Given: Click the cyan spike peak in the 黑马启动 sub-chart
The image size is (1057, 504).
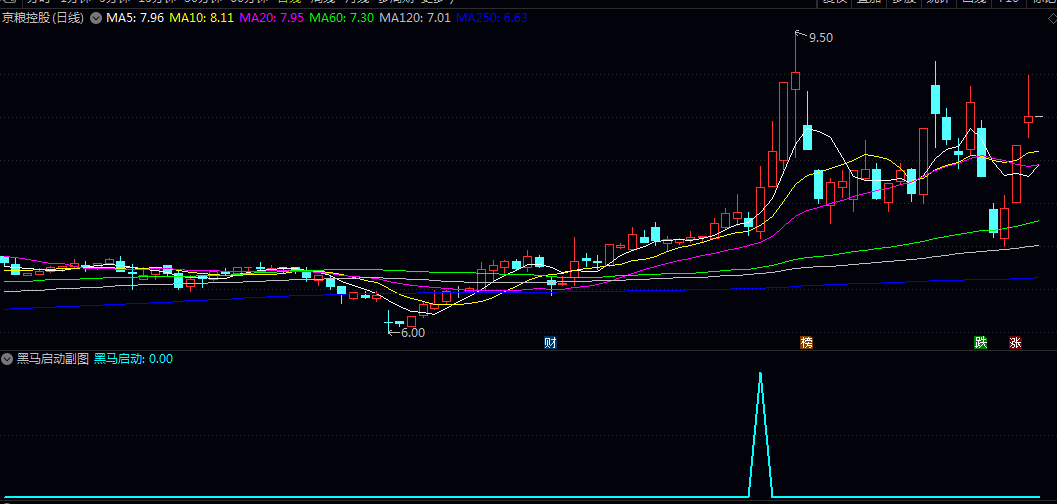Looking at the screenshot, I should pos(760,373).
